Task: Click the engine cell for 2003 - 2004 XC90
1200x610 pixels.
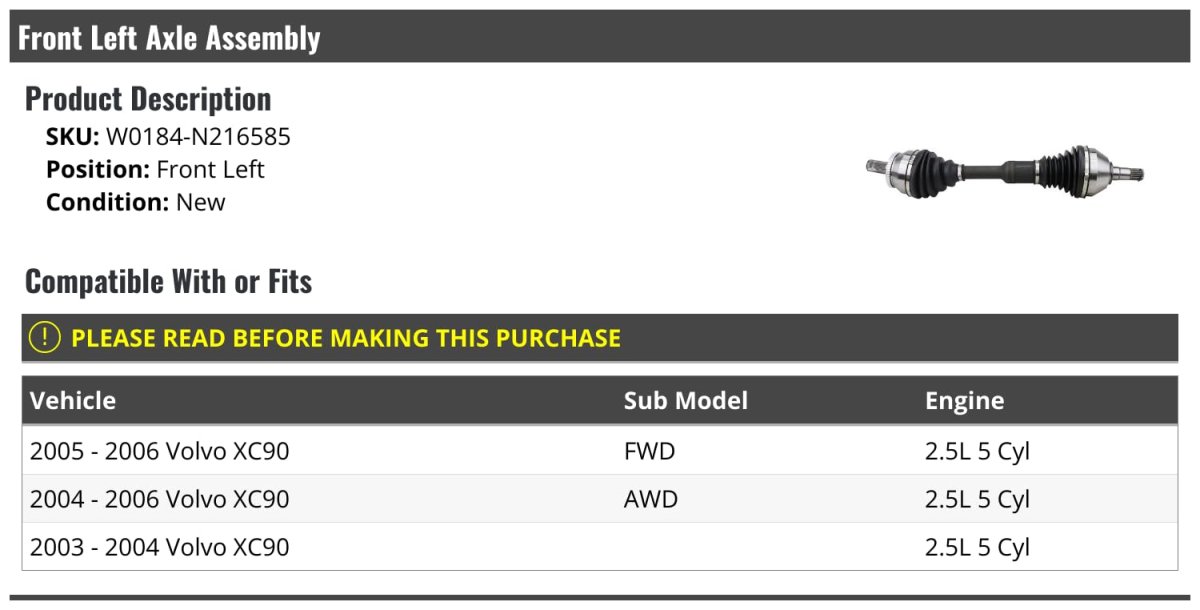Action: [x=977, y=547]
